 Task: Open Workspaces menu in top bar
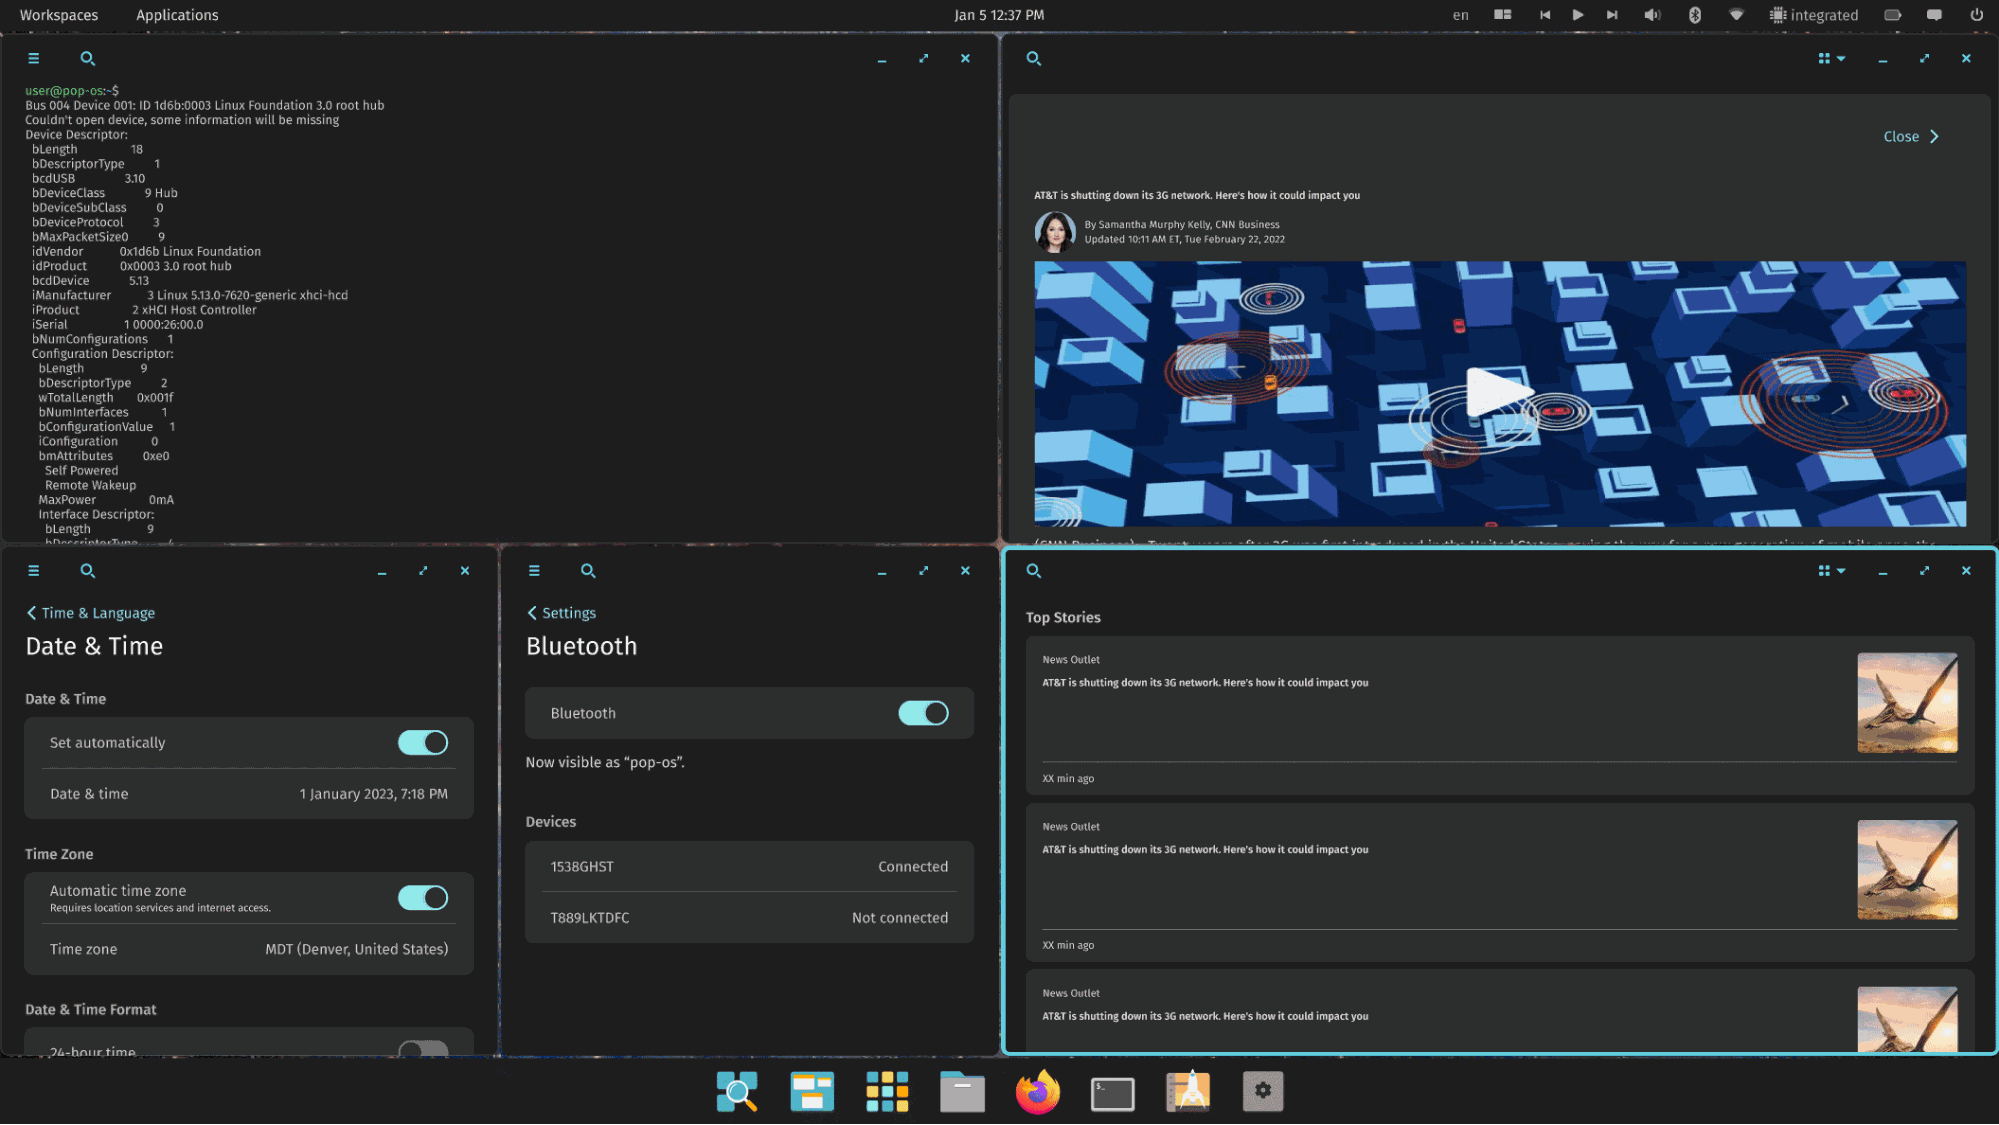[60, 15]
